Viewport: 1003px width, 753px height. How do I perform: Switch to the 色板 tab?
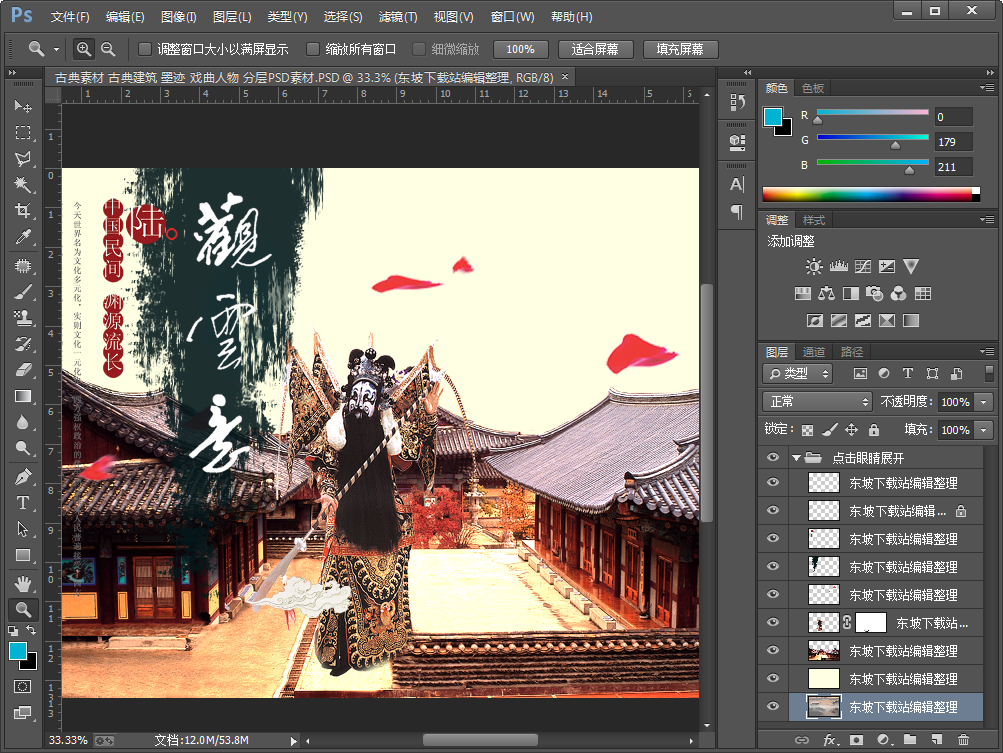813,88
